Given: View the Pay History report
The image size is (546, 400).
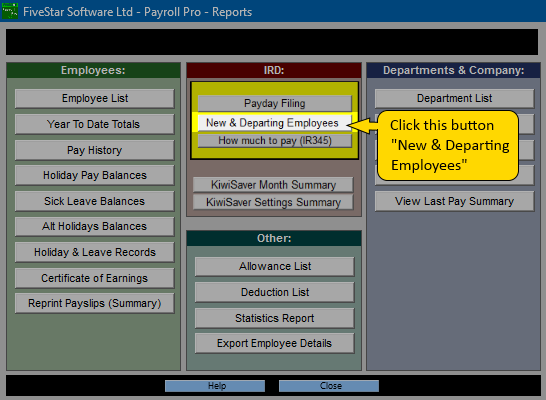Looking at the screenshot, I should point(95,150).
